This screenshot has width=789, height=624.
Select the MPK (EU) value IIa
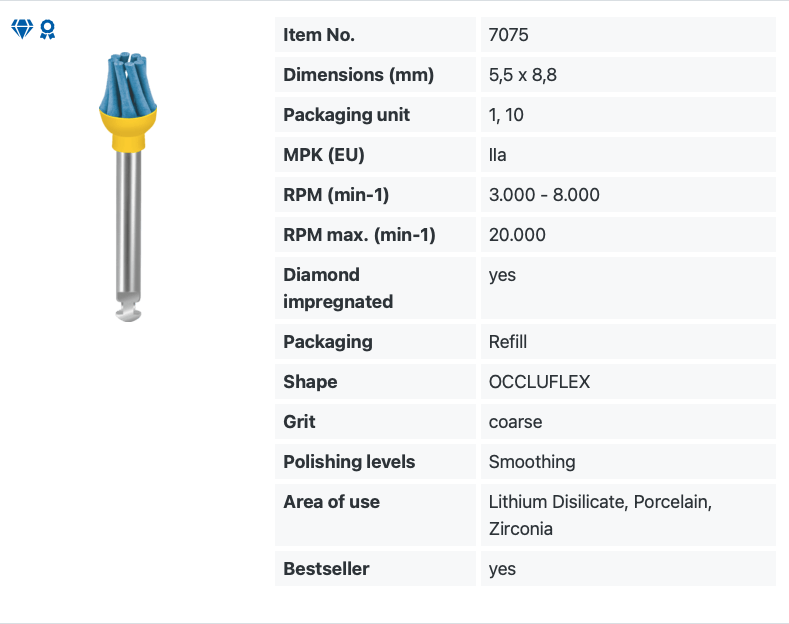tap(498, 155)
